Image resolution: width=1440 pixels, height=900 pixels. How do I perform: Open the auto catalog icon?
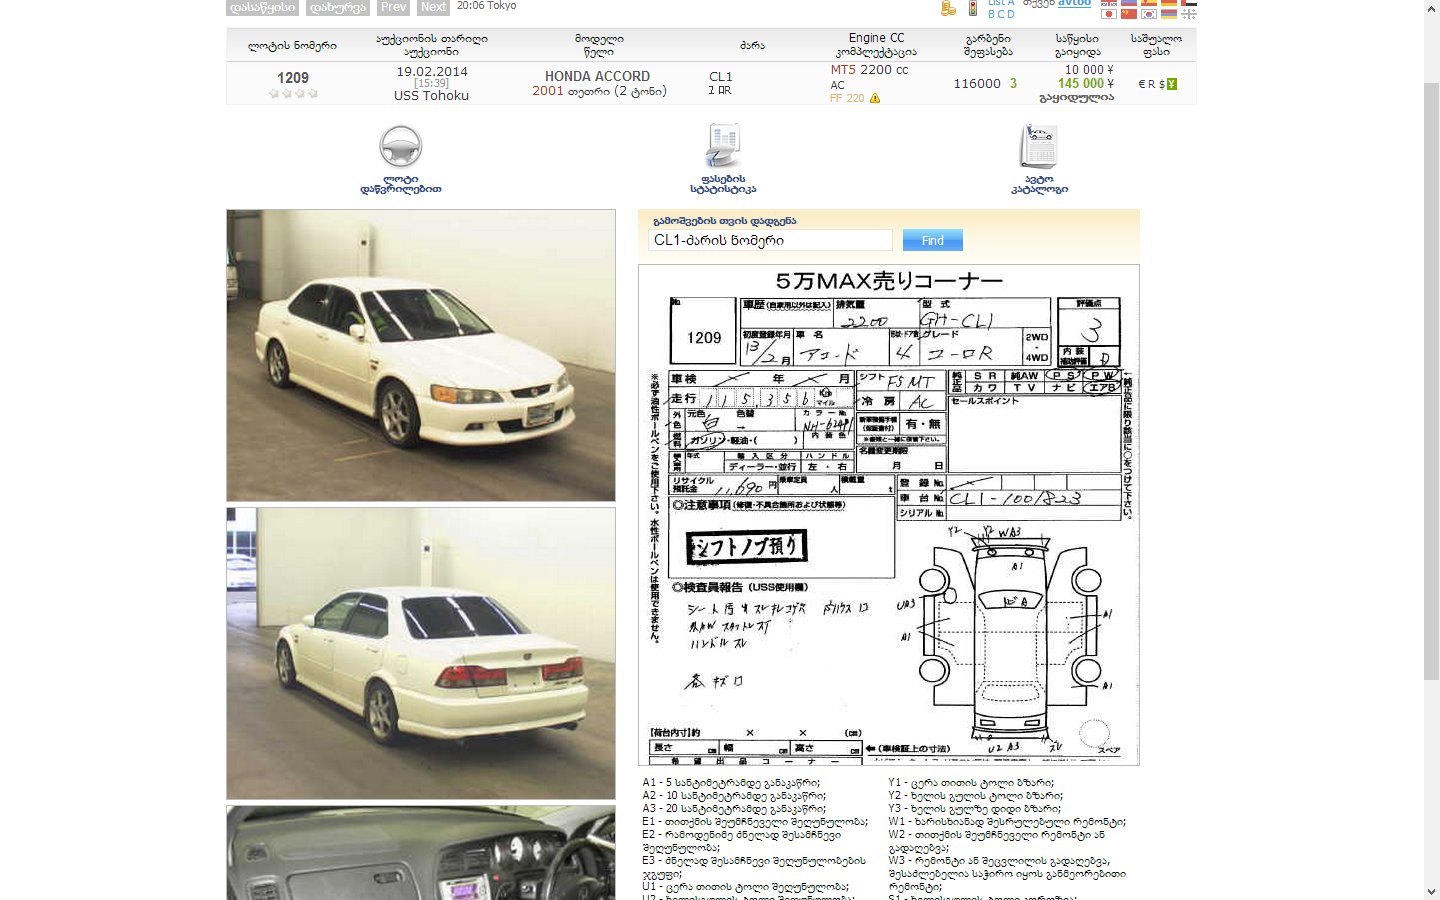1039,146
